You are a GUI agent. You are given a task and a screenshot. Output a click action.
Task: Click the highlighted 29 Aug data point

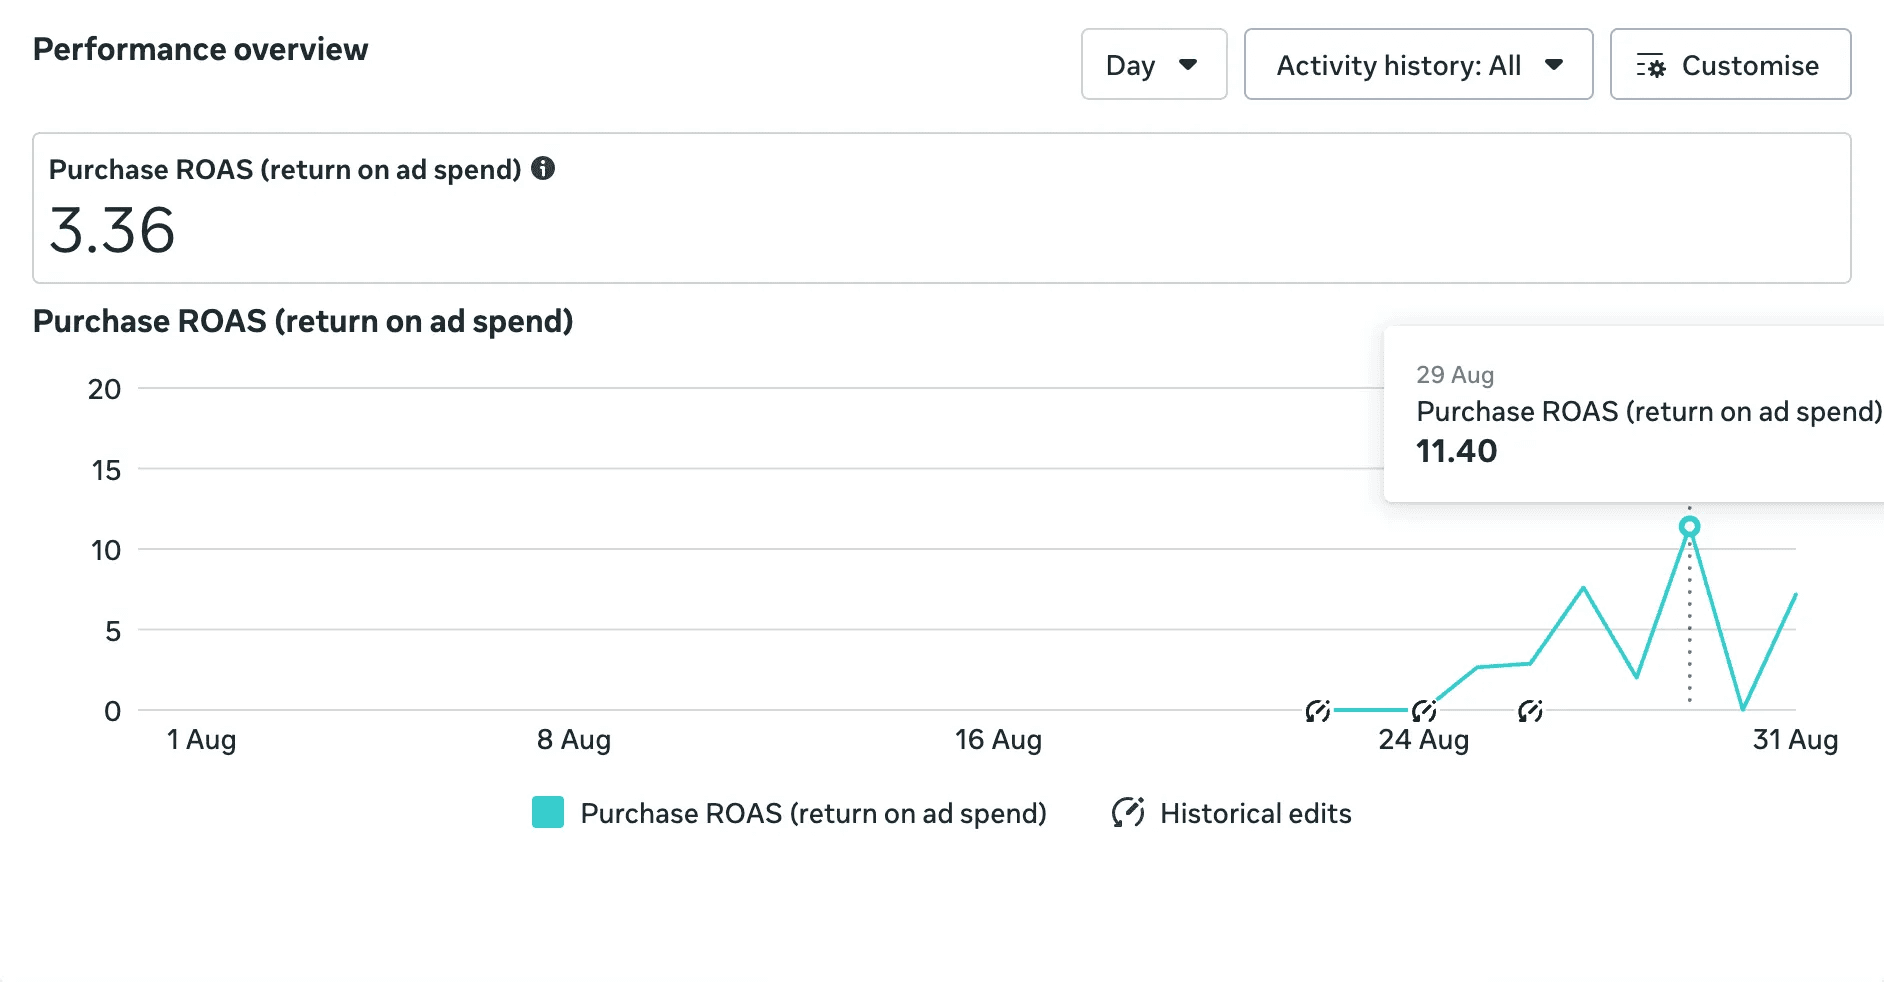(1689, 526)
